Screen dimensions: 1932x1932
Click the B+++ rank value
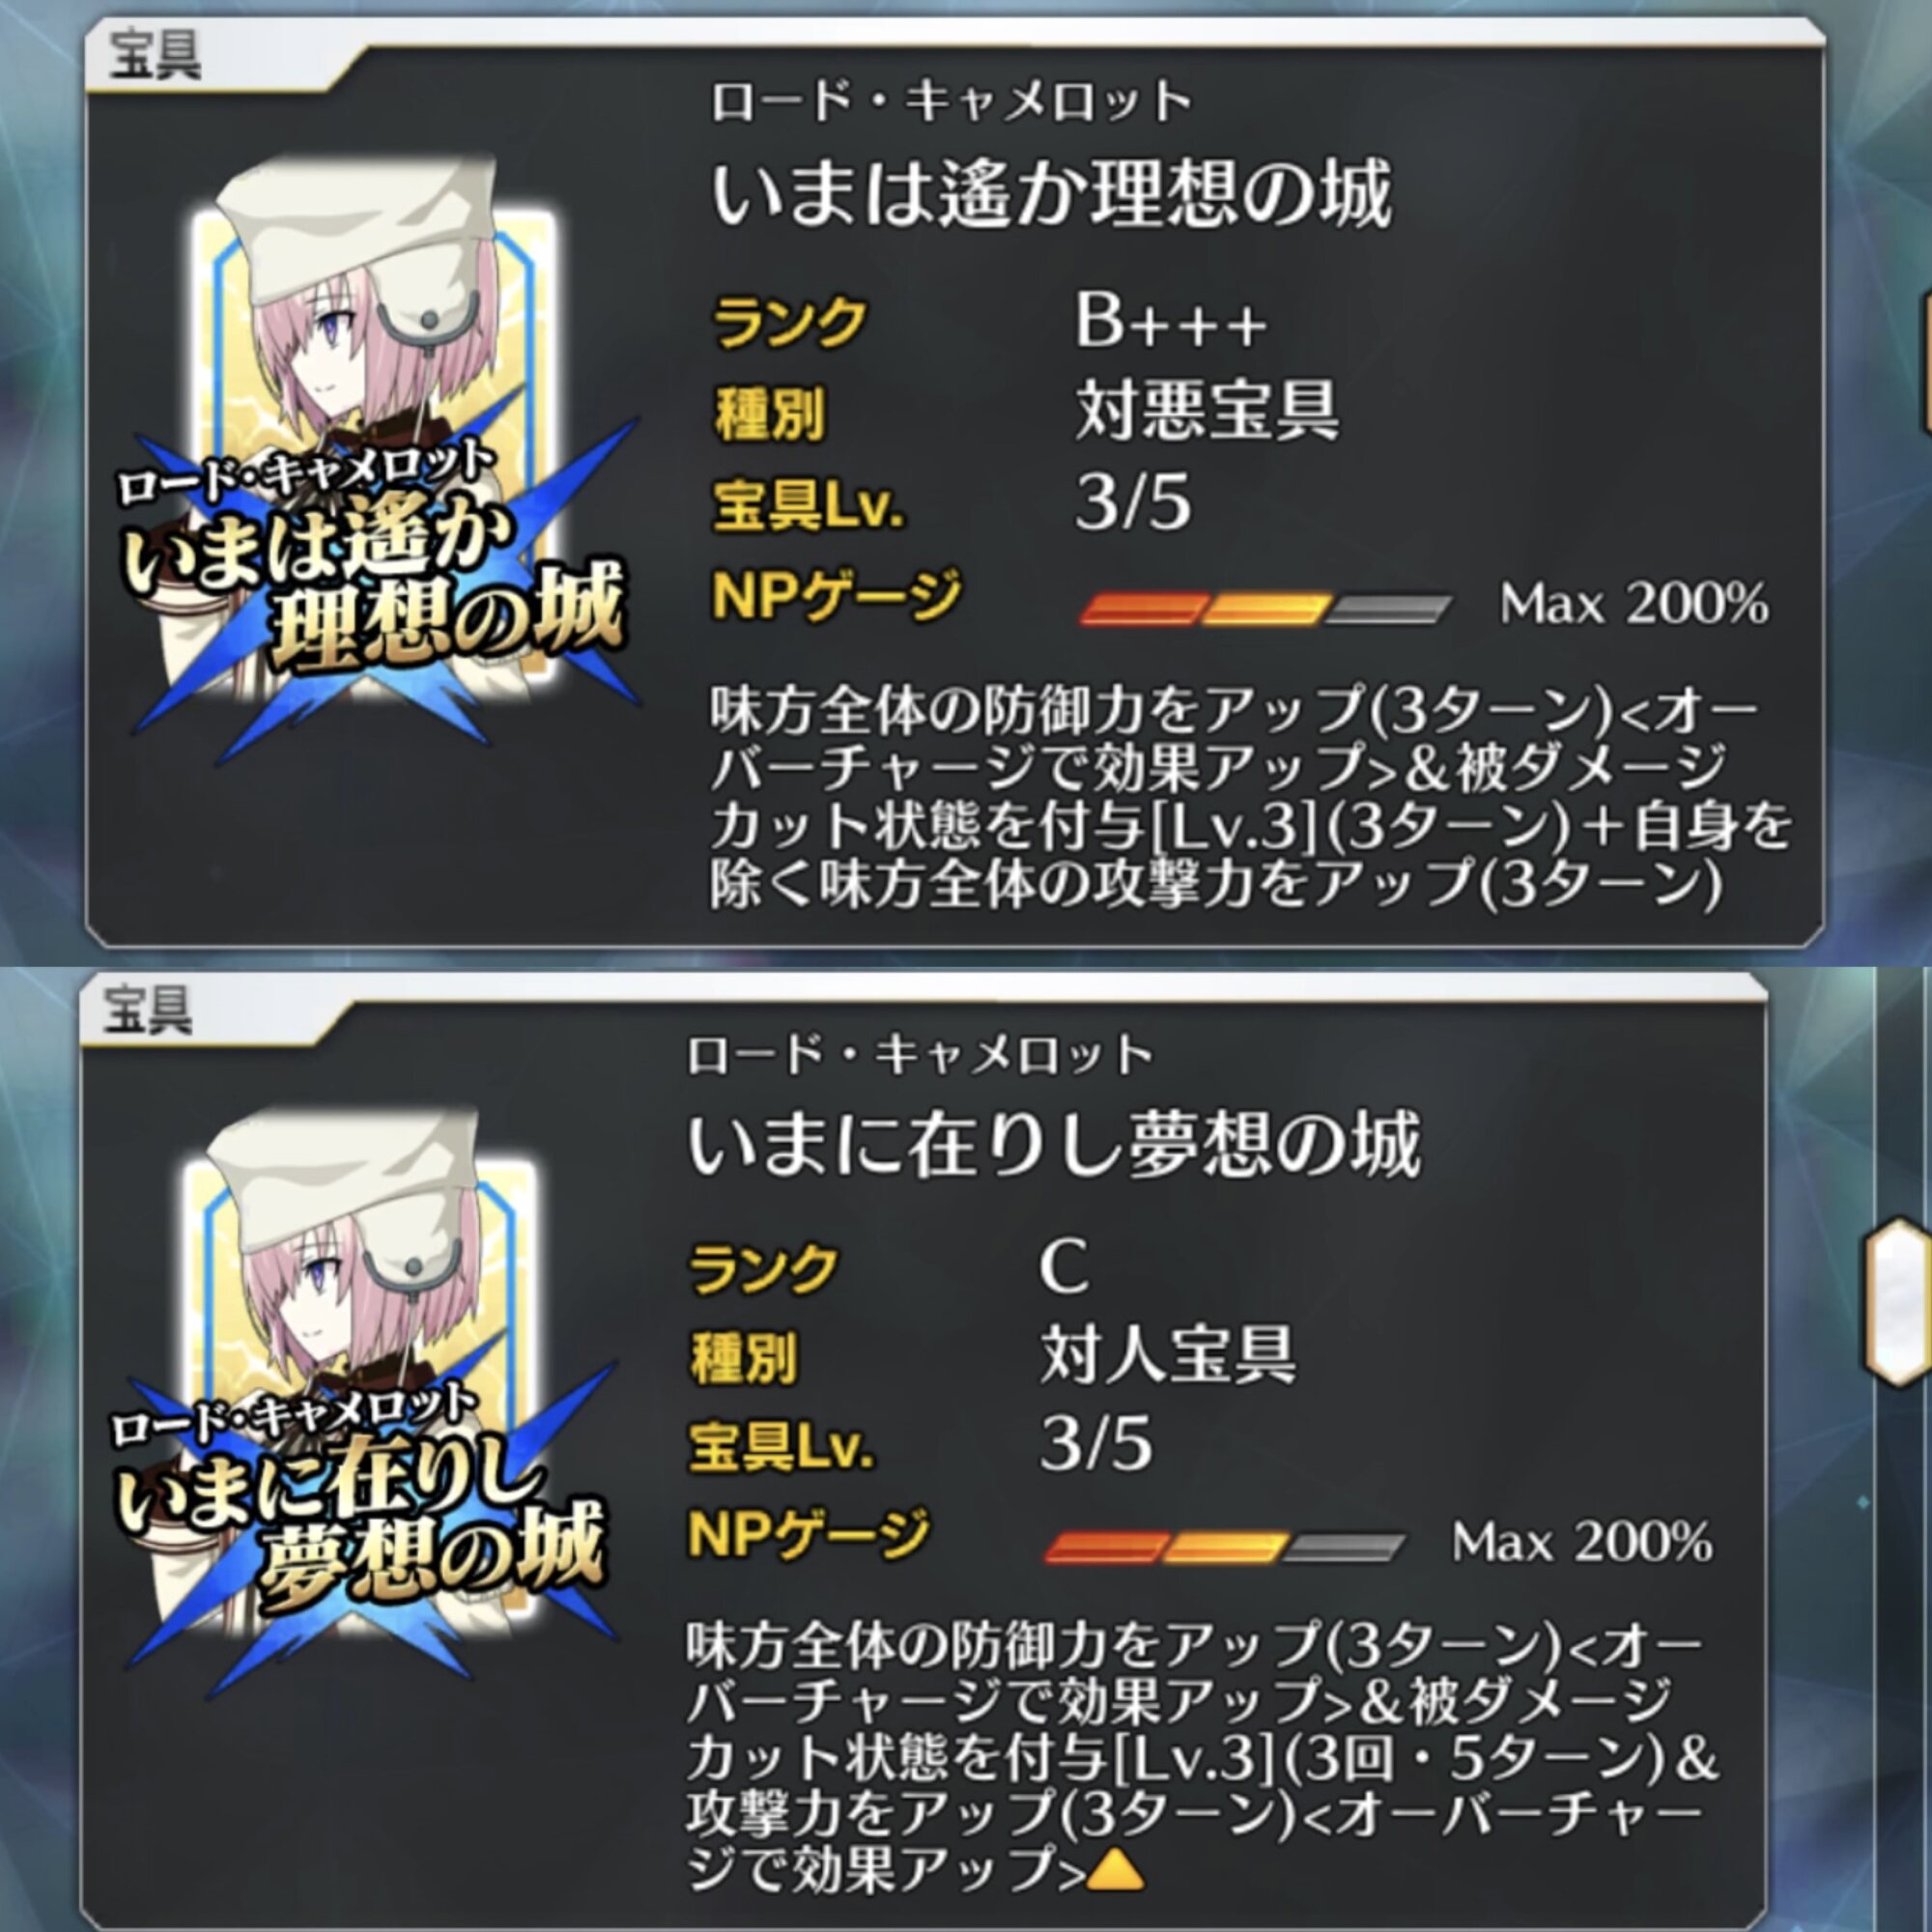(1171, 322)
